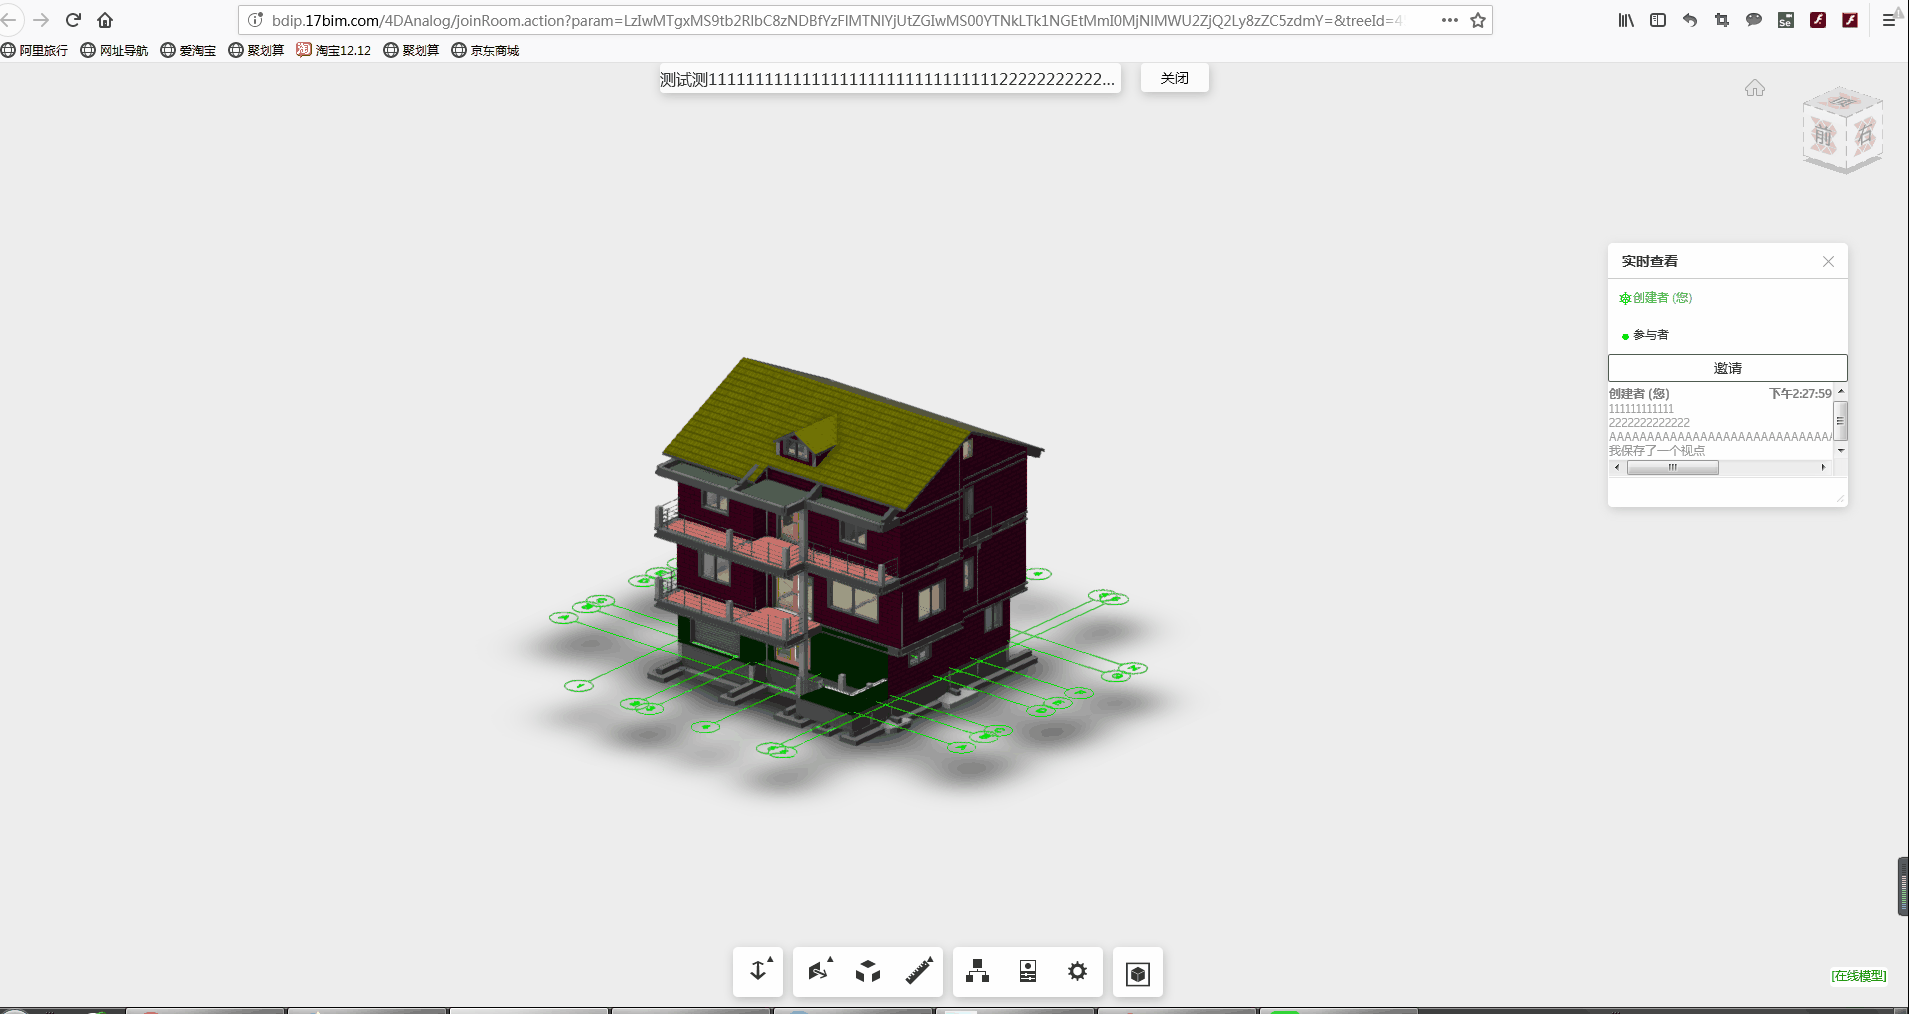Screen dimensions: 1909x1014
Task: Click the truncated project title text at top
Action: click(888, 79)
